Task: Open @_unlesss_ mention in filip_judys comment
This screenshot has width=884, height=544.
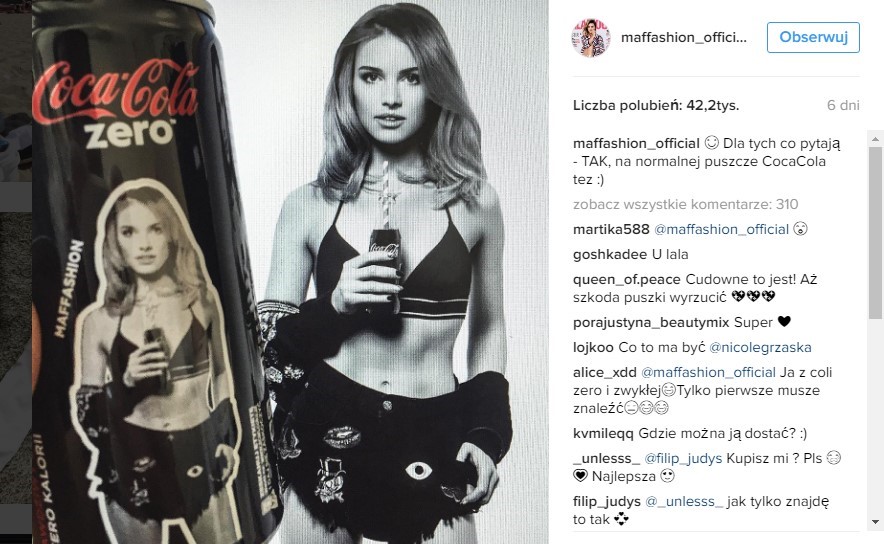Action: pos(684,501)
